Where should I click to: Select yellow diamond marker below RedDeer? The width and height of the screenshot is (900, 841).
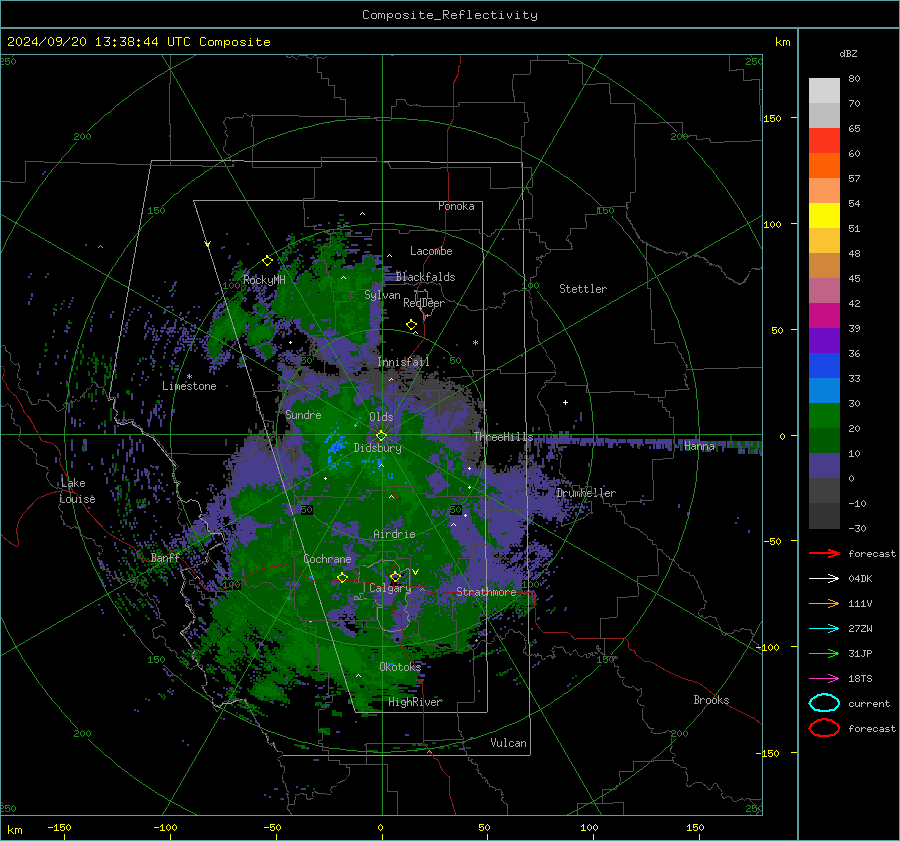(x=412, y=325)
